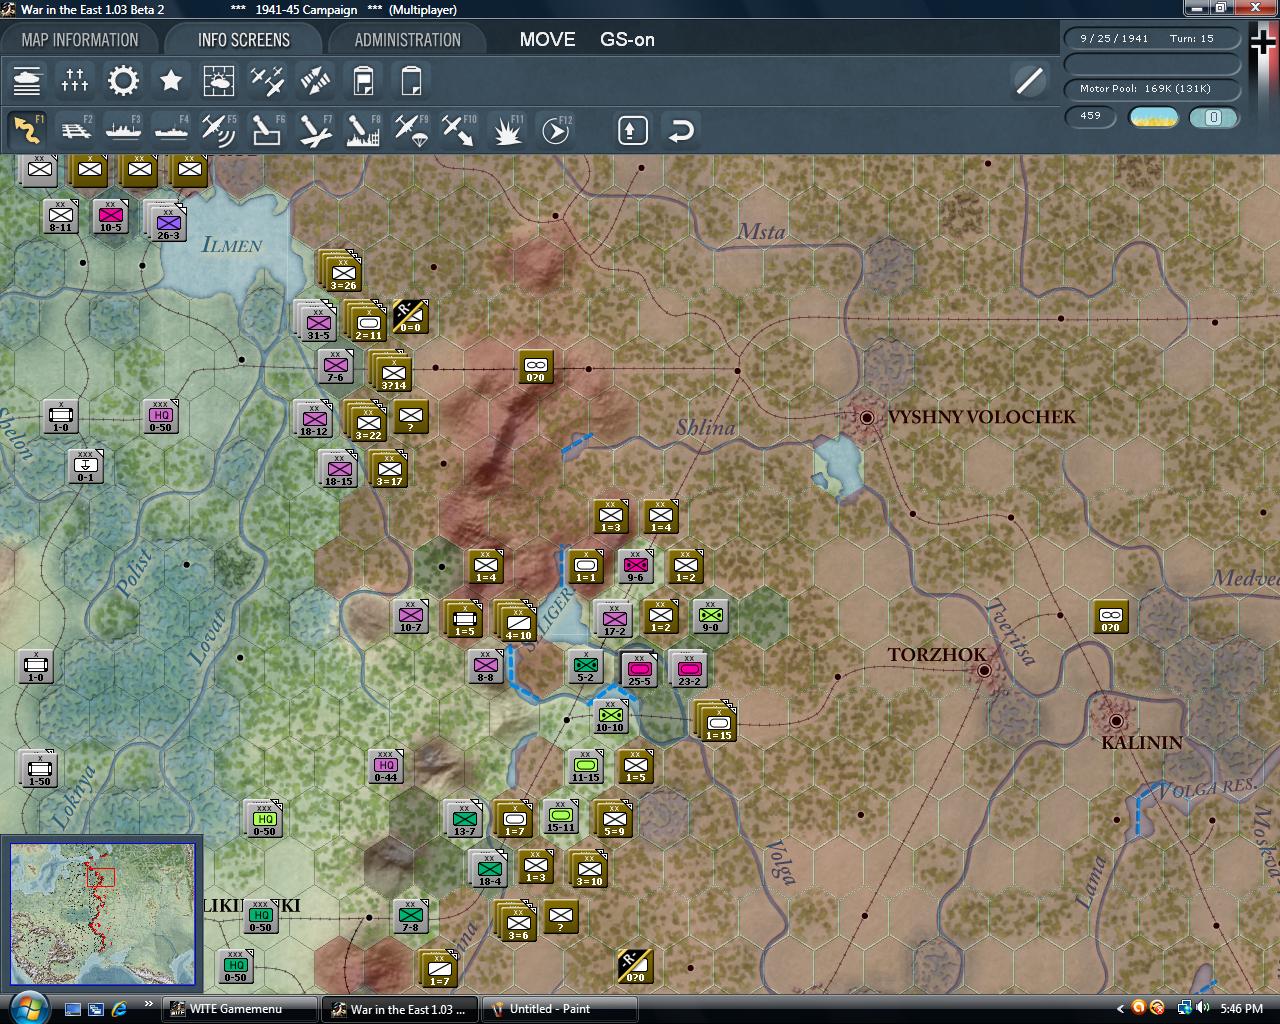Open the tank order of battle screen

pos(27,80)
